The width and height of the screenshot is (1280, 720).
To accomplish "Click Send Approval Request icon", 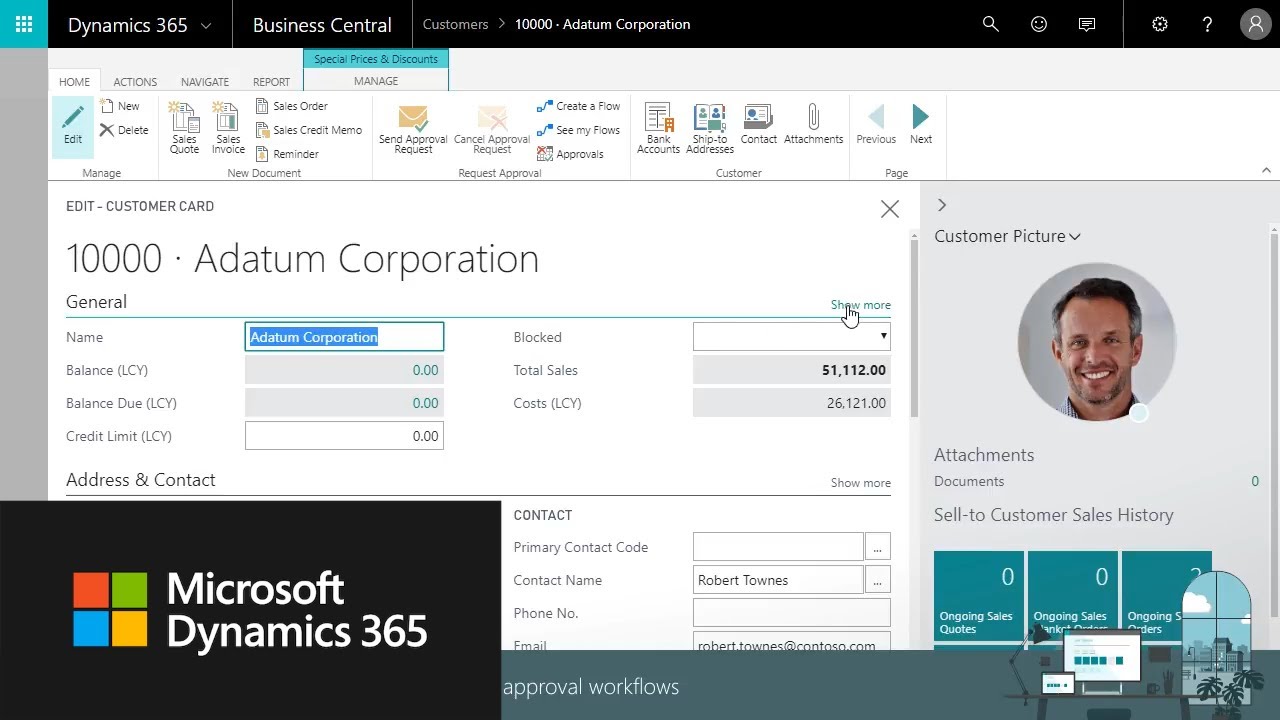I will pyautogui.click(x=413, y=128).
